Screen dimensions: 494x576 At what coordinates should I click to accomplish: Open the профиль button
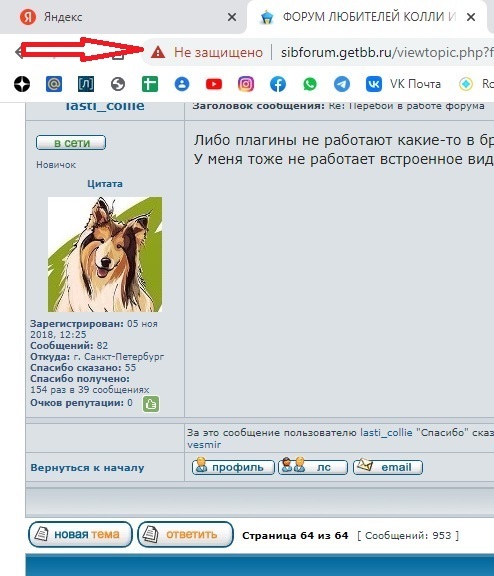[x=233, y=467]
